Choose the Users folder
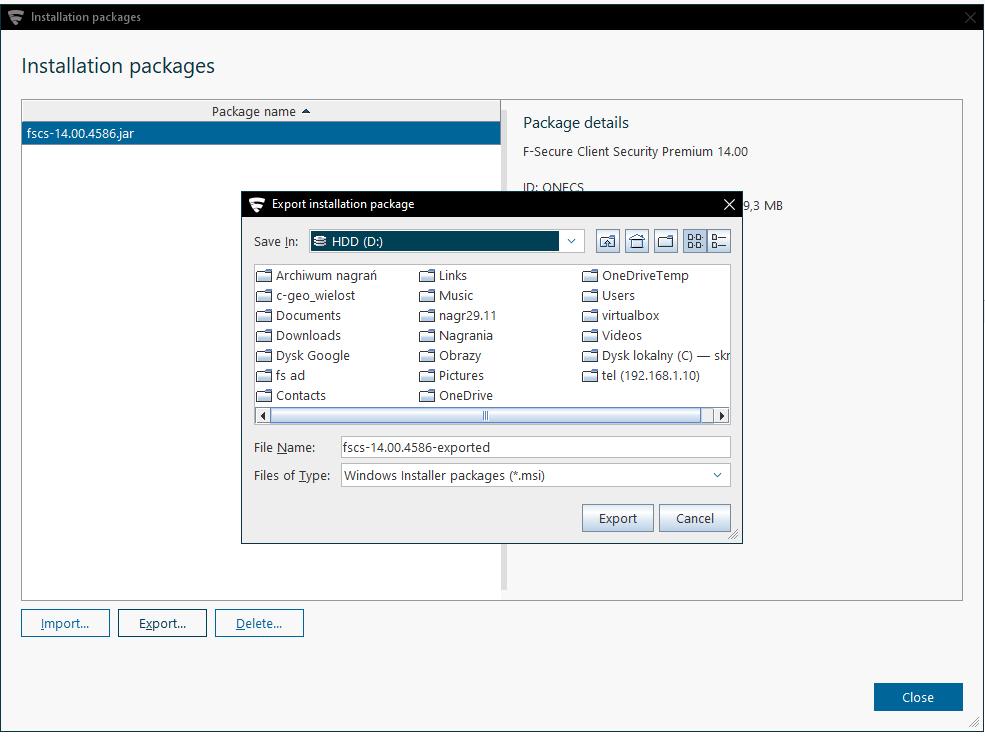 (608, 295)
